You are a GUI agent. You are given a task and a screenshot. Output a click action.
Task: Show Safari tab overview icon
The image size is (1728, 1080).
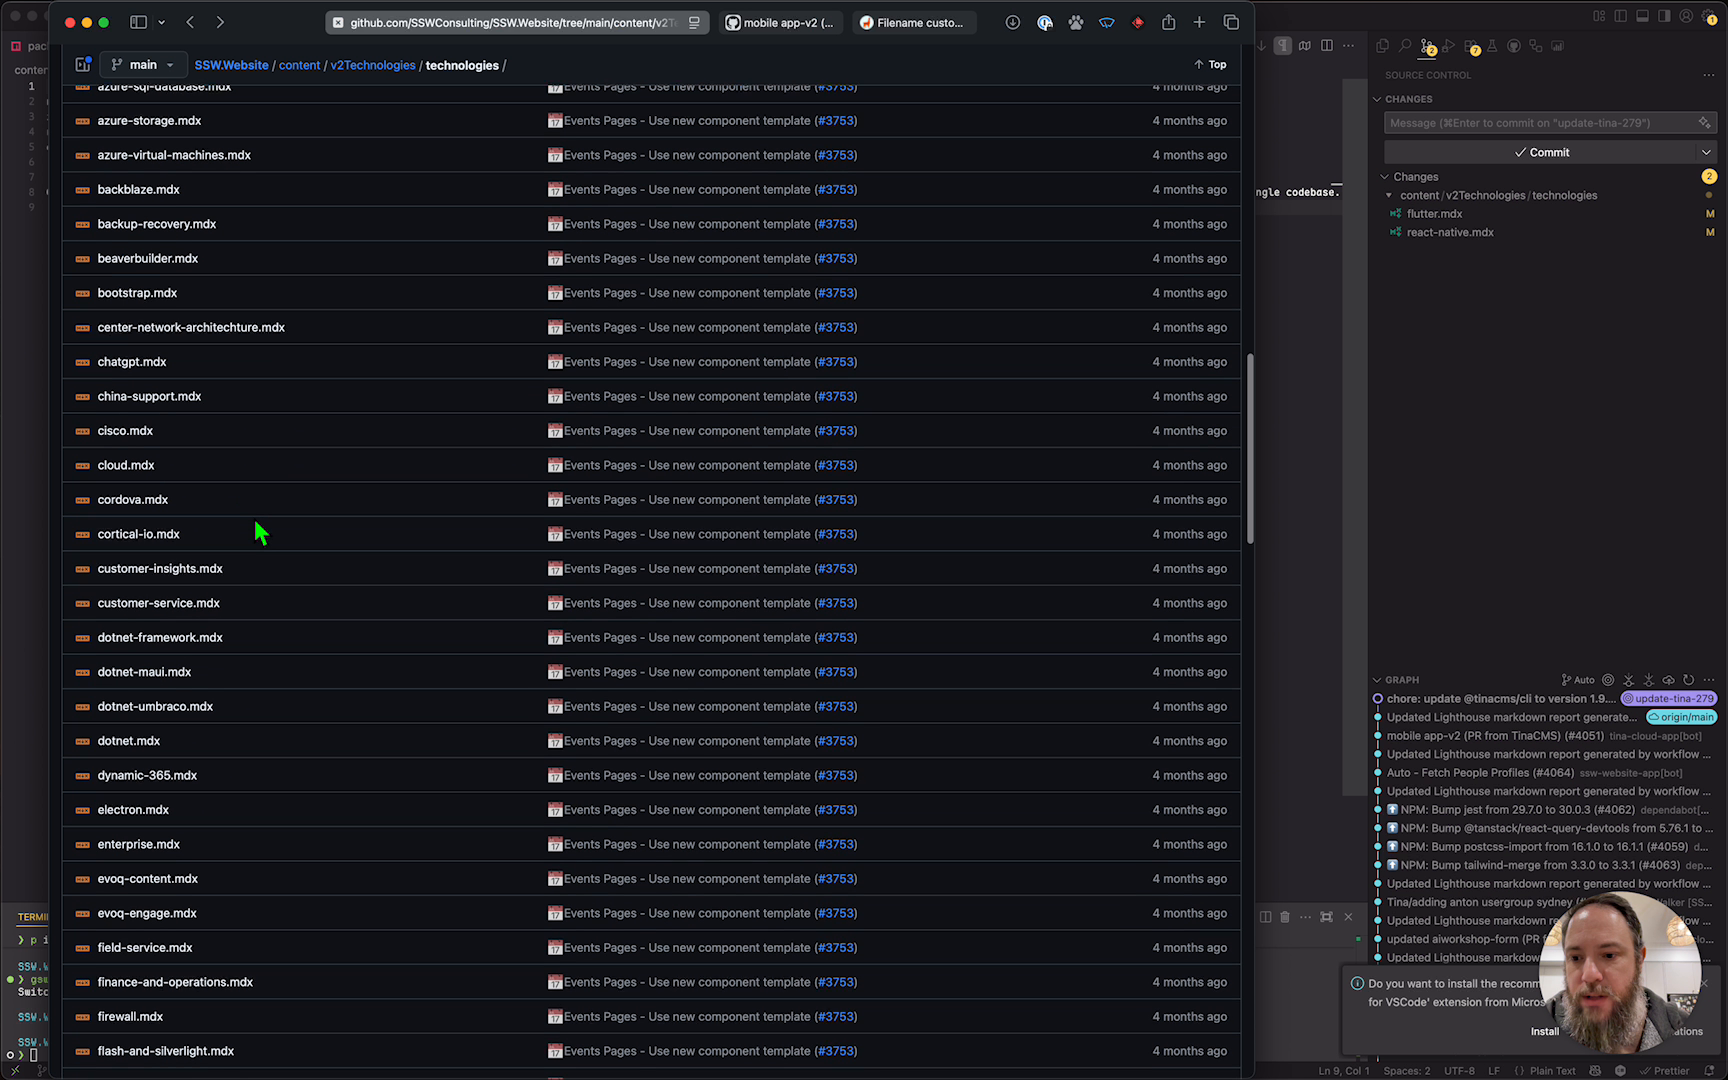point(1231,22)
